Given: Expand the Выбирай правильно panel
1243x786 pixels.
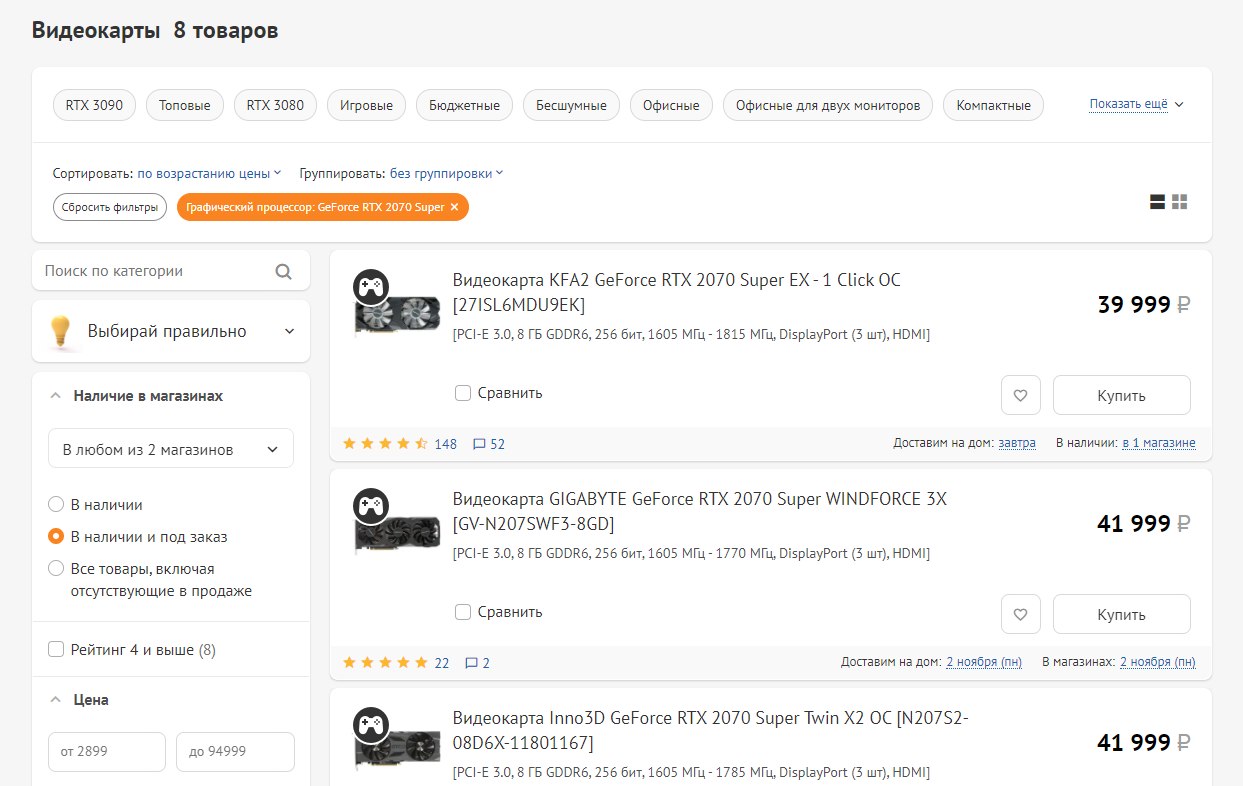Looking at the screenshot, I should (x=171, y=331).
